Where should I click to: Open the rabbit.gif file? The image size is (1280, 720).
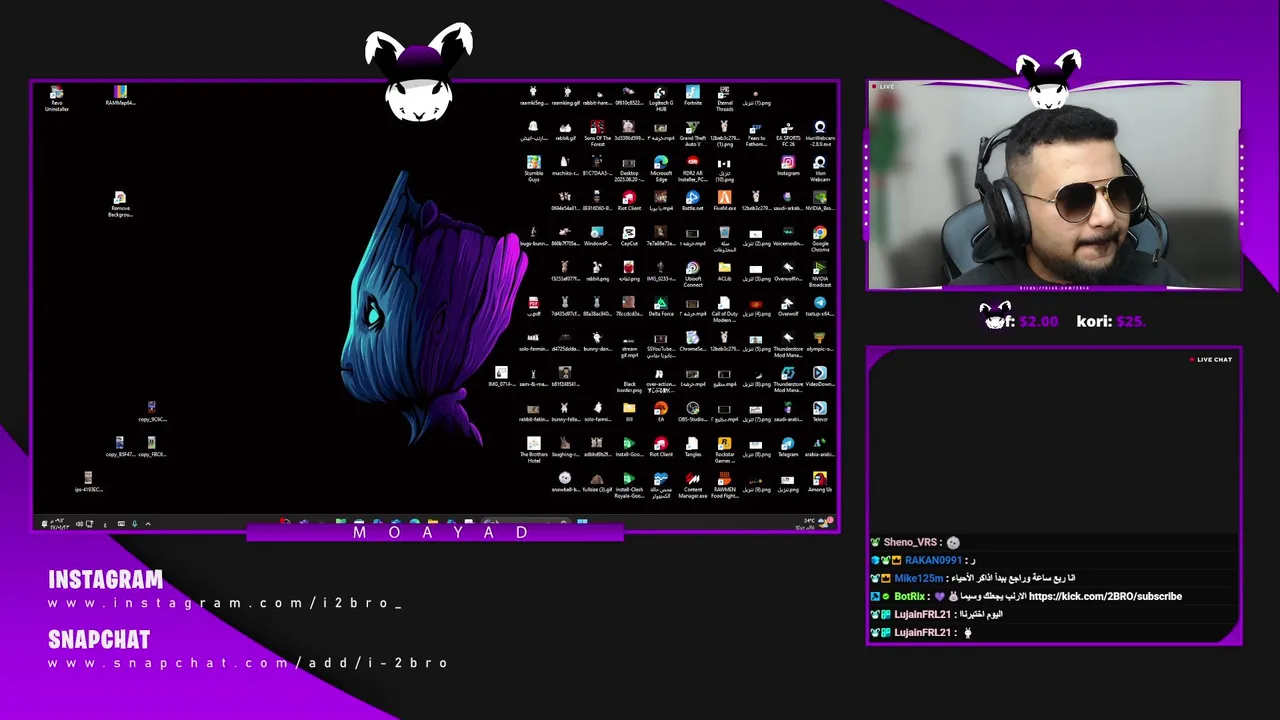tap(565, 131)
